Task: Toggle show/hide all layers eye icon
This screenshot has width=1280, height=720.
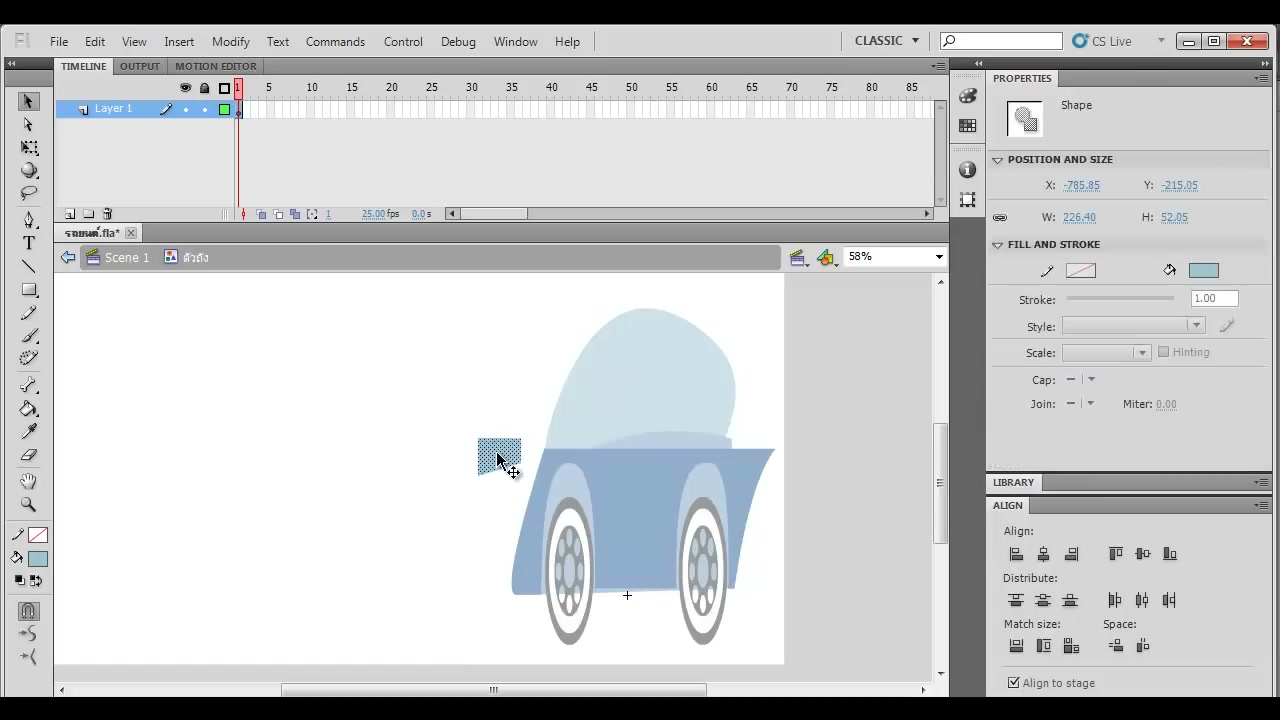Action: click(185, 88)
